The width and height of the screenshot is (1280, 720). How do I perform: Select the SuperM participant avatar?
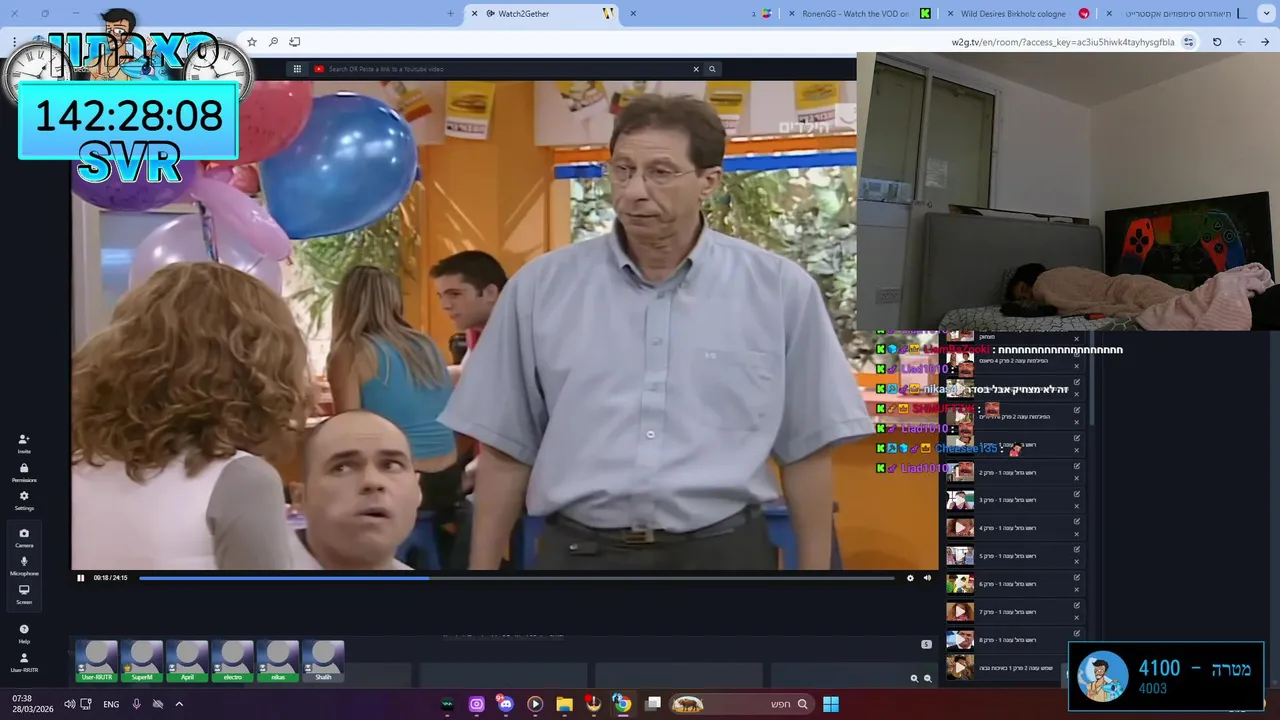tap(142, 661)
